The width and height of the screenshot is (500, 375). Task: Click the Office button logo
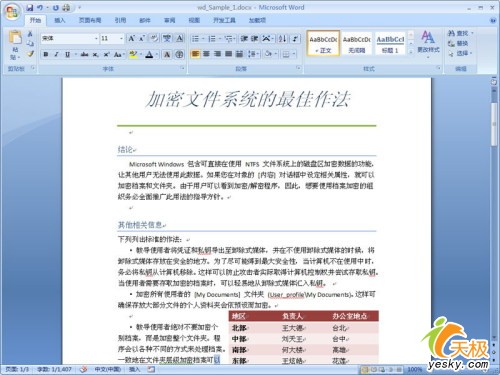click(x=12, y=12)
